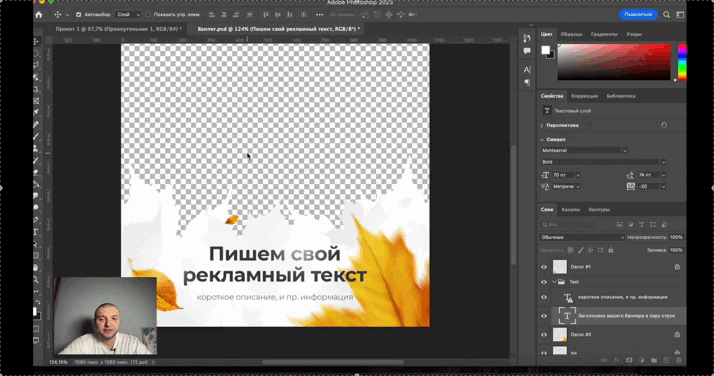Image resolution: width=714 pixels, height=376 pixels.
Task: Add layer style fx icon
Action: [x=617, y=360]
